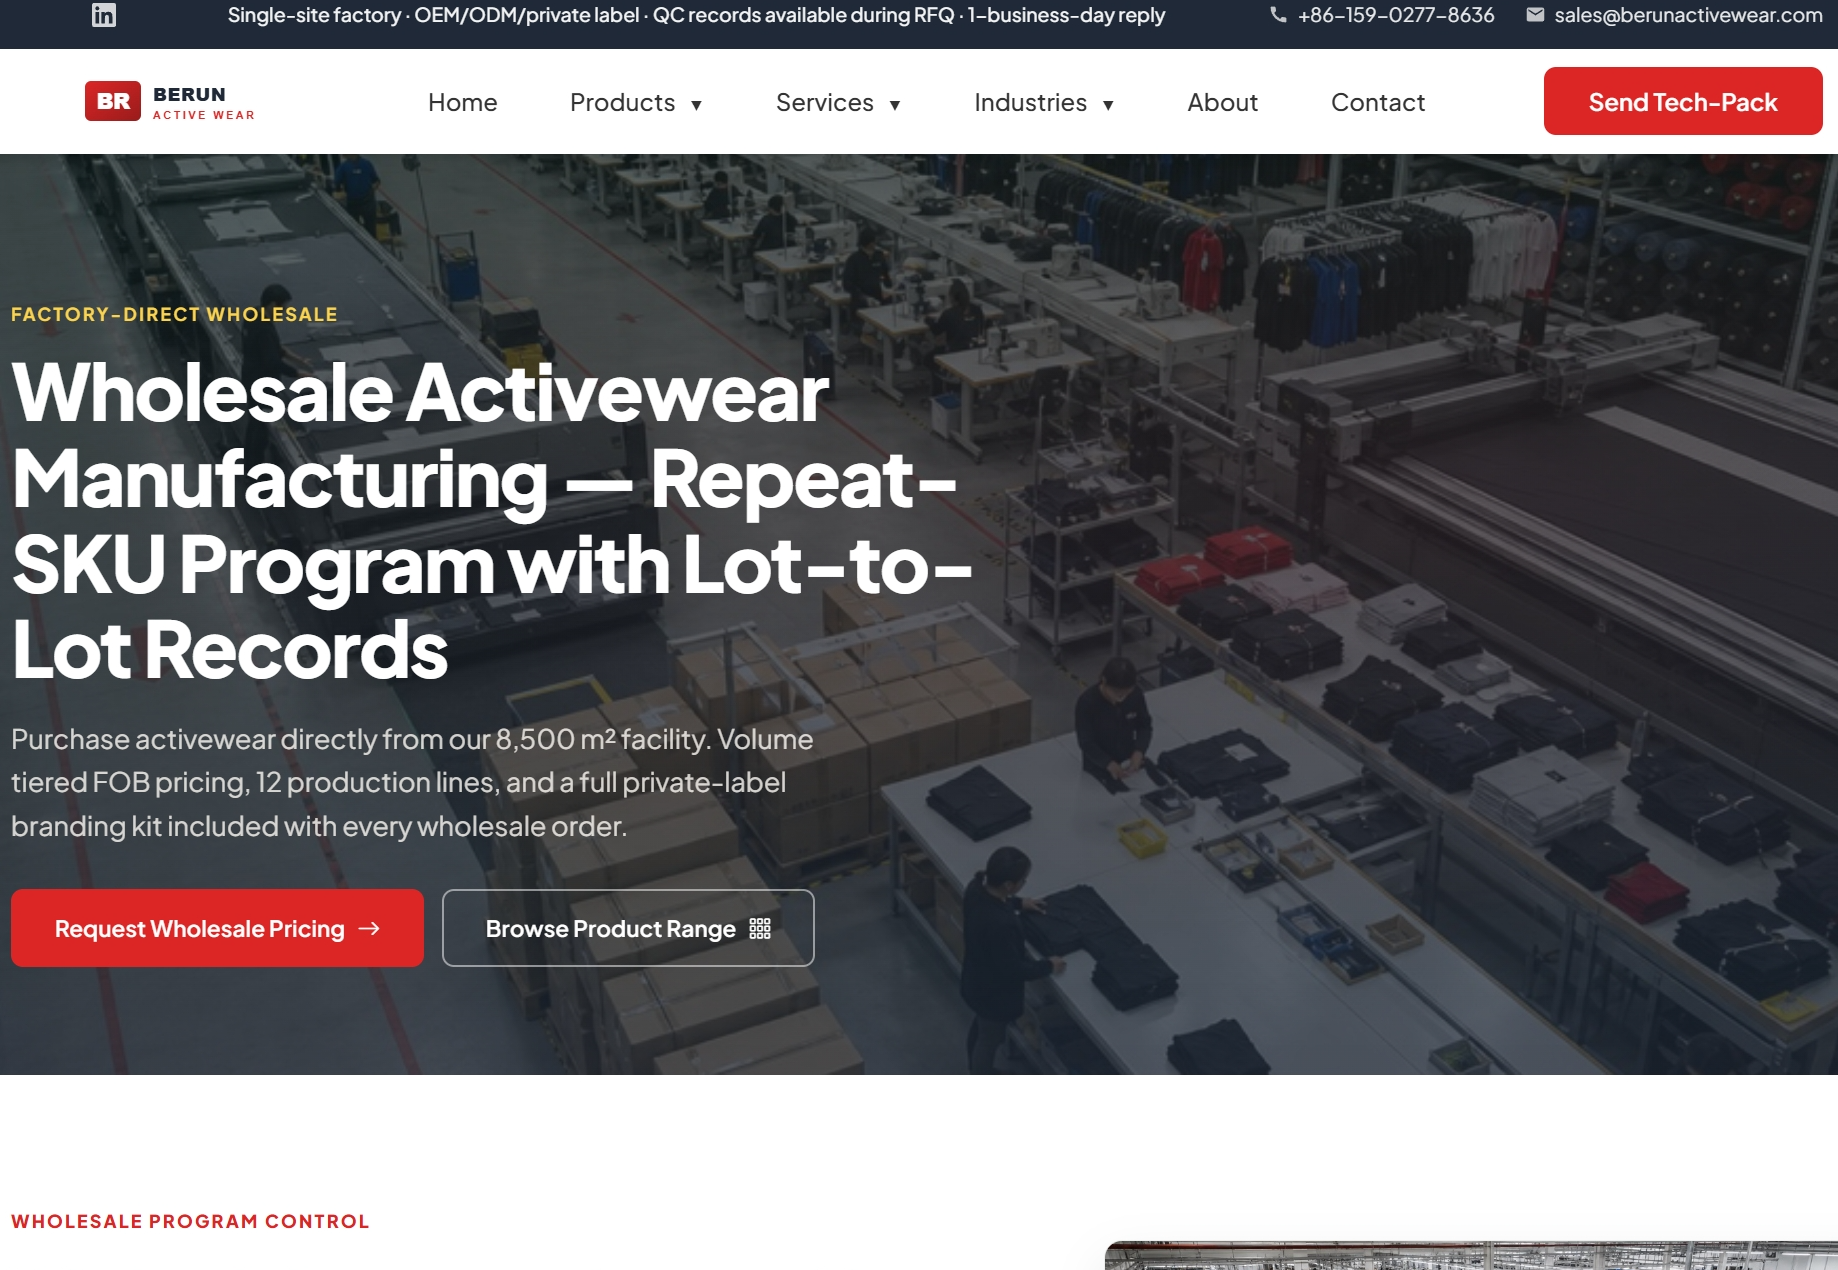Image resolution: width=1838 pixels, height=1270 pixels.
Task: Click the factory thumbnail image at bottom right
Action: point(1471,1256)
